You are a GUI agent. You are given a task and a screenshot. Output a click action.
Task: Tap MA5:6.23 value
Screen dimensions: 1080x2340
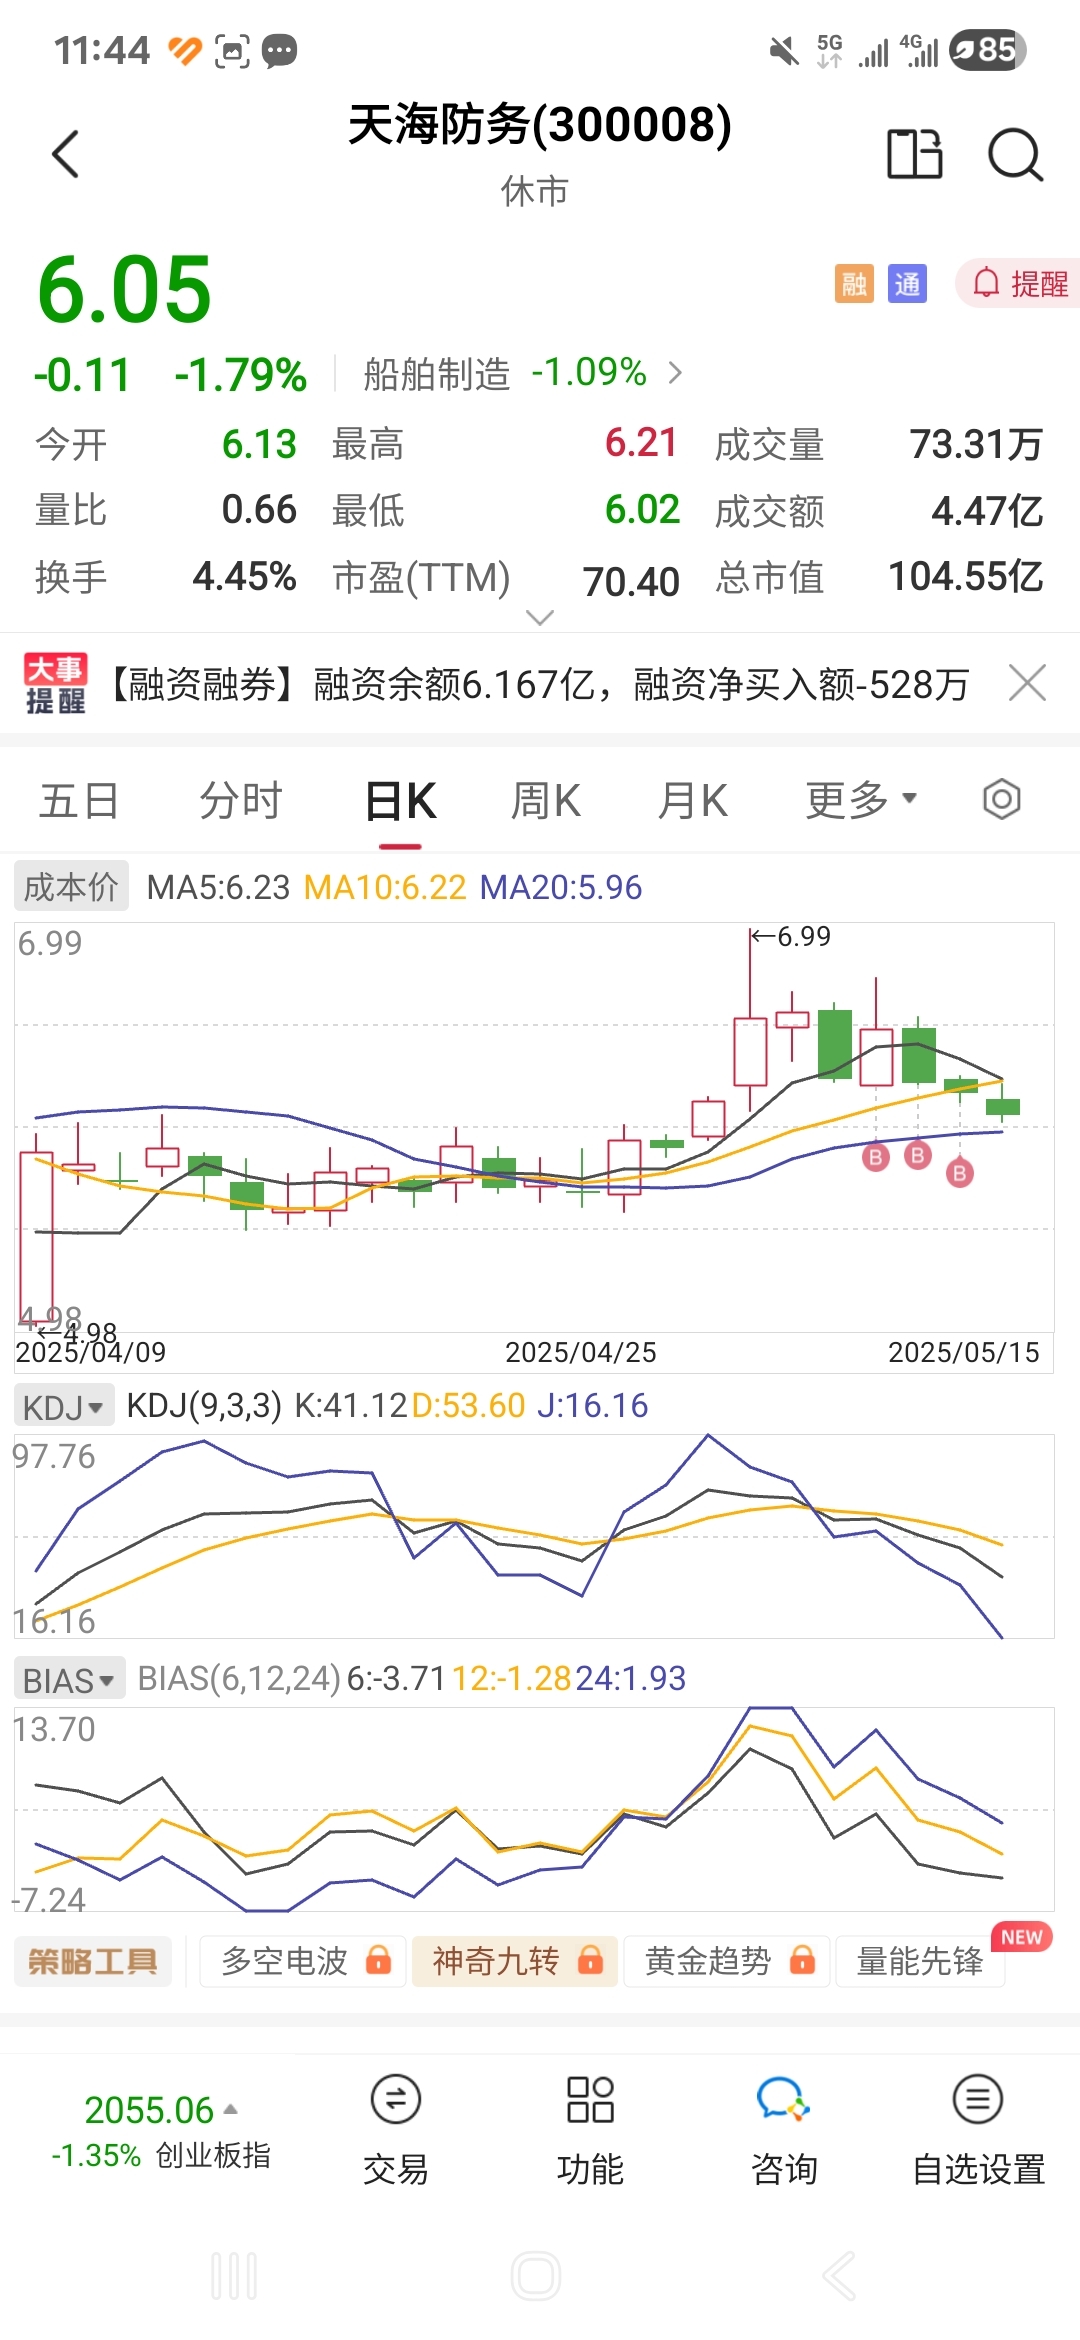click(x=218, y=887)
